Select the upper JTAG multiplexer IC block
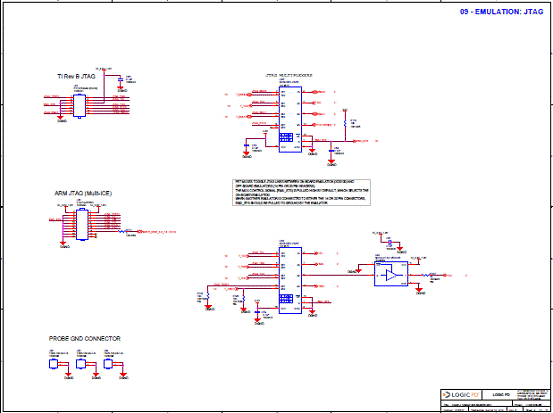The height and width of the screenshot is (413, 553). click(290, 120)
